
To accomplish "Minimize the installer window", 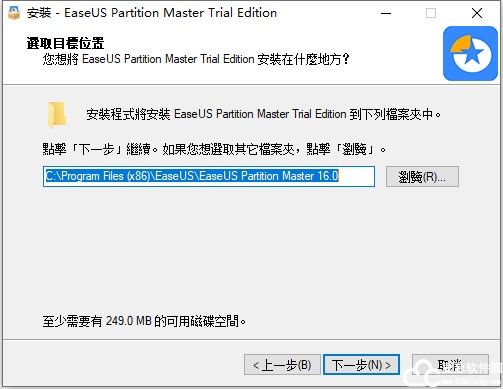I will tap(386, 13).
